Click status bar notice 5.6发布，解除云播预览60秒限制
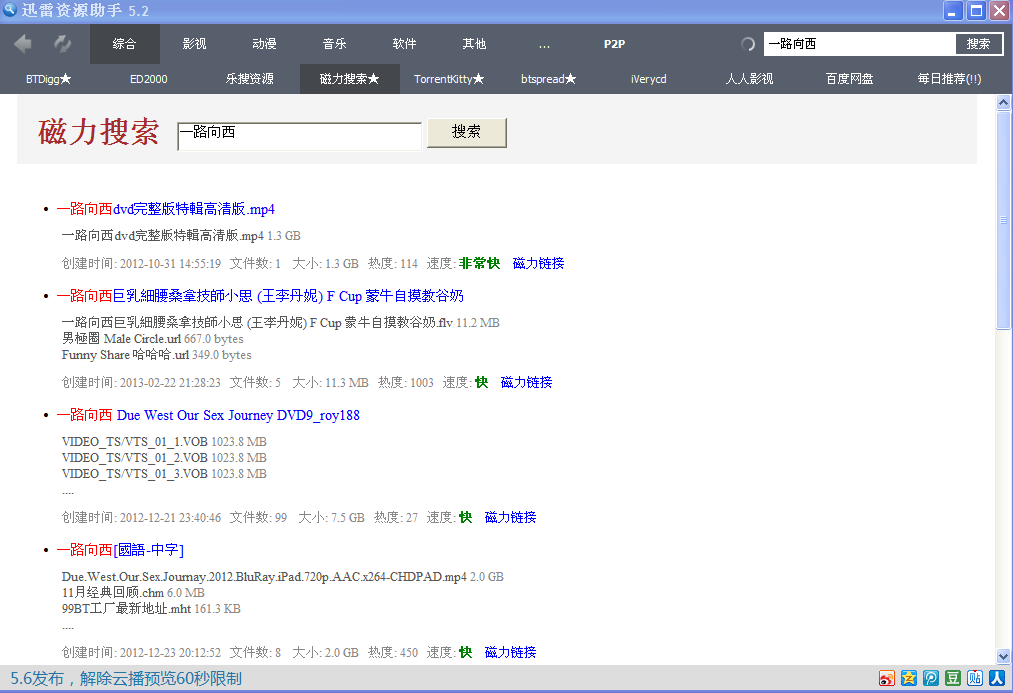 126,678
